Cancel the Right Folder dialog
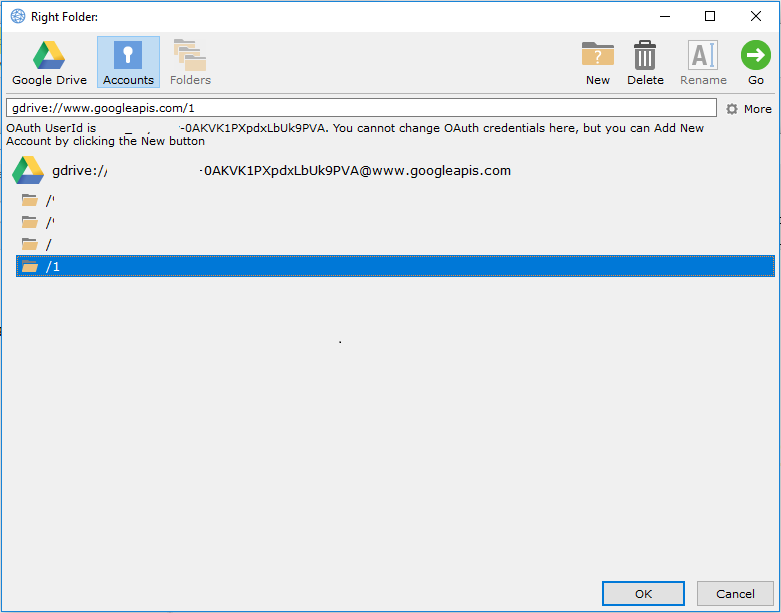This screenshot has height=613, width=781. point(735,594)
